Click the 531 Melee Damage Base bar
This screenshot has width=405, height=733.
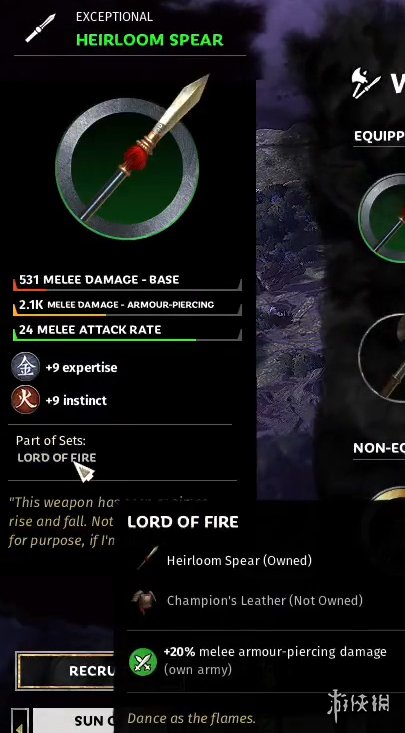pyautogui.click(x=127, y=281)
